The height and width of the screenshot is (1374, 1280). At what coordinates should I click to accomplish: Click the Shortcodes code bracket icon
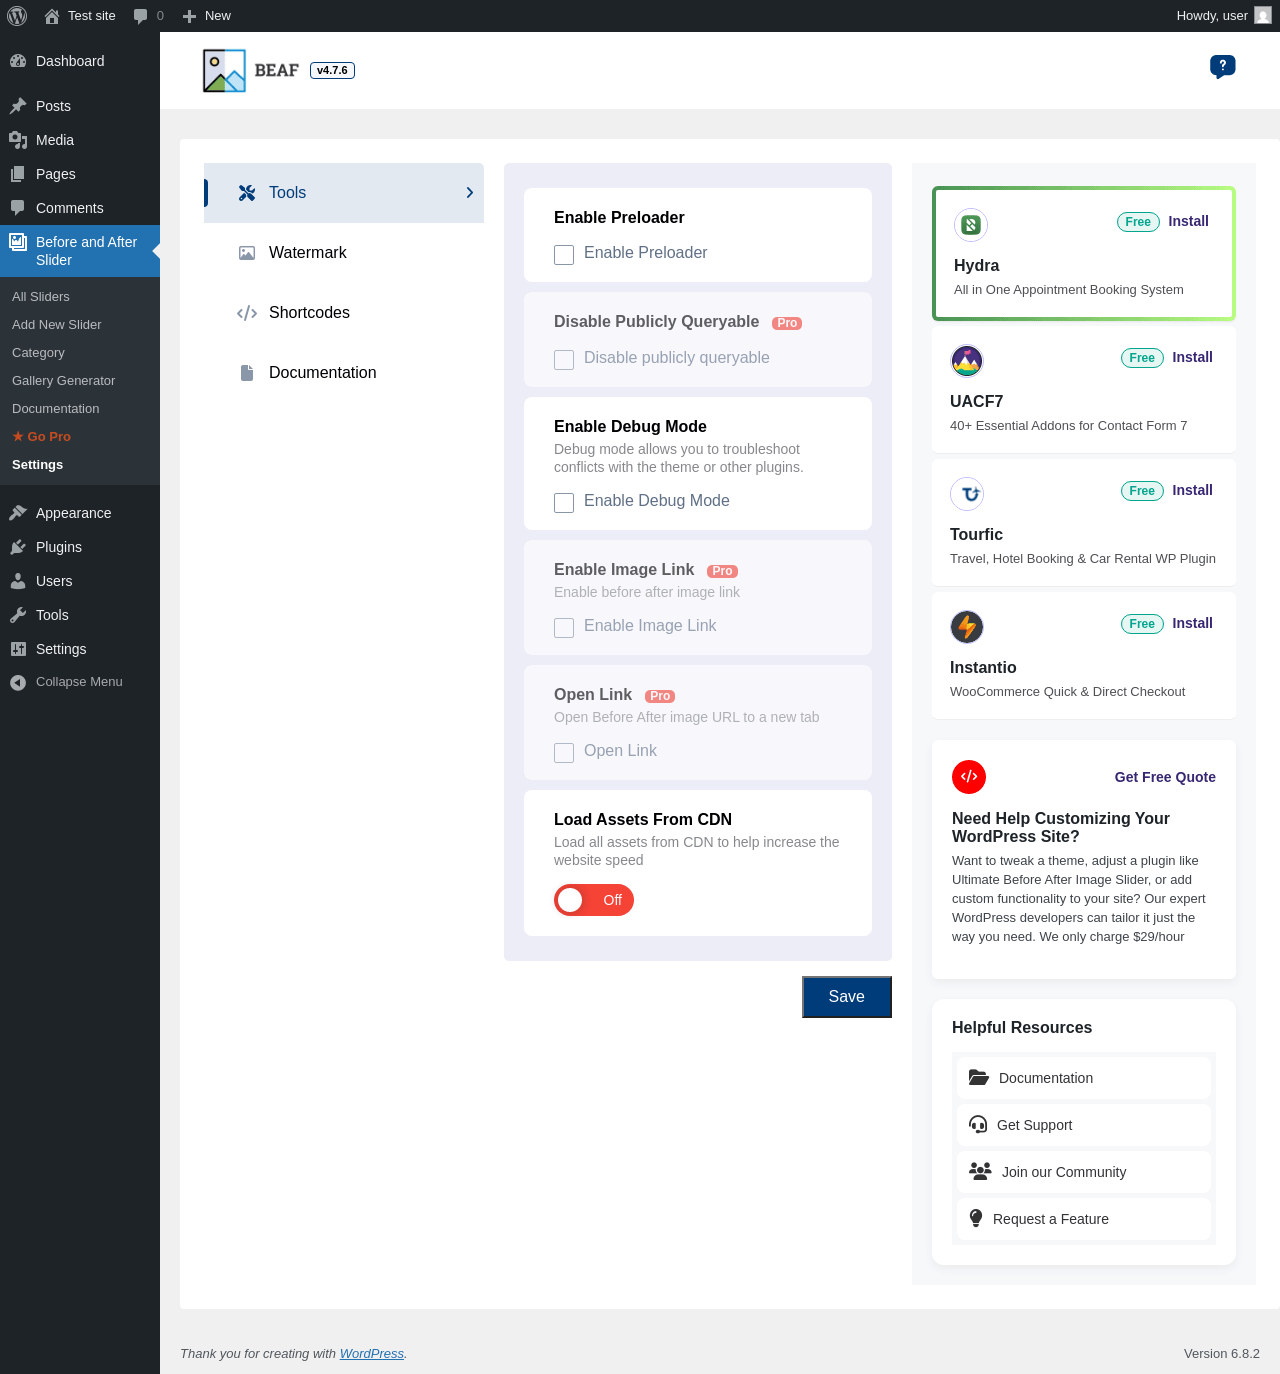click(247, 313)
